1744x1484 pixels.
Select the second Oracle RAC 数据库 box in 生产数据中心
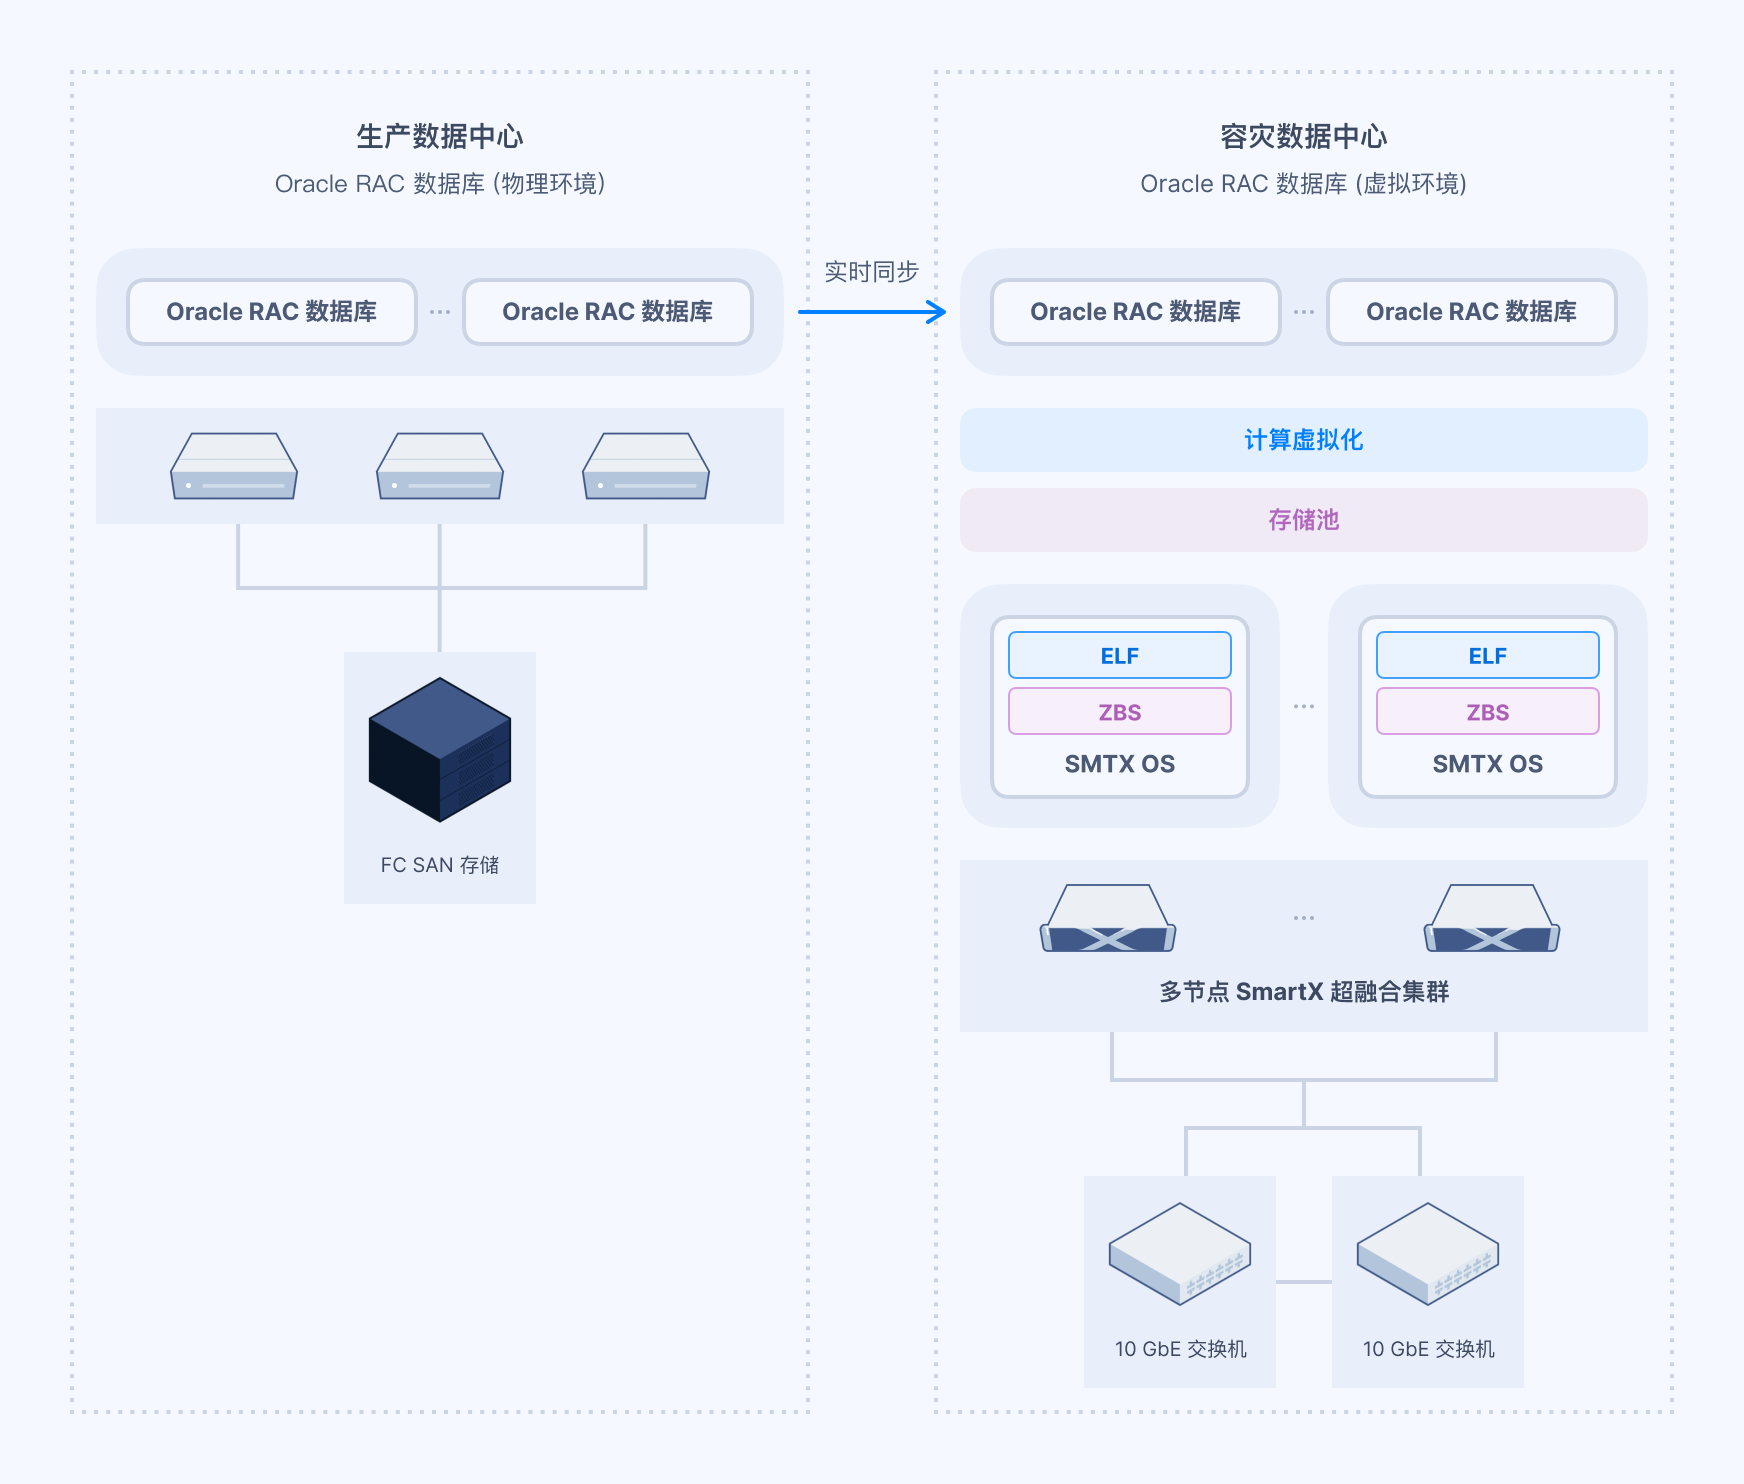click(x=608, y=312)
